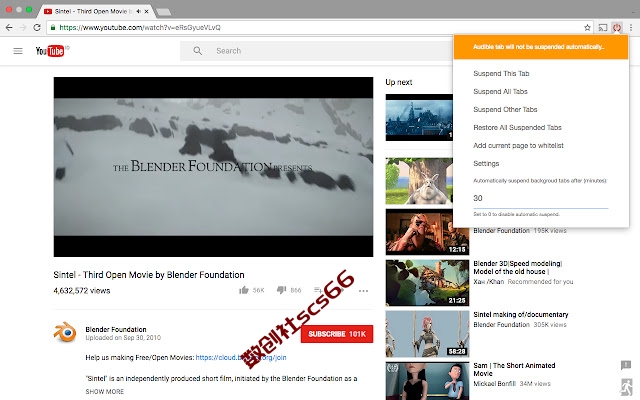Open Blender Foundation channel name link

116,329
